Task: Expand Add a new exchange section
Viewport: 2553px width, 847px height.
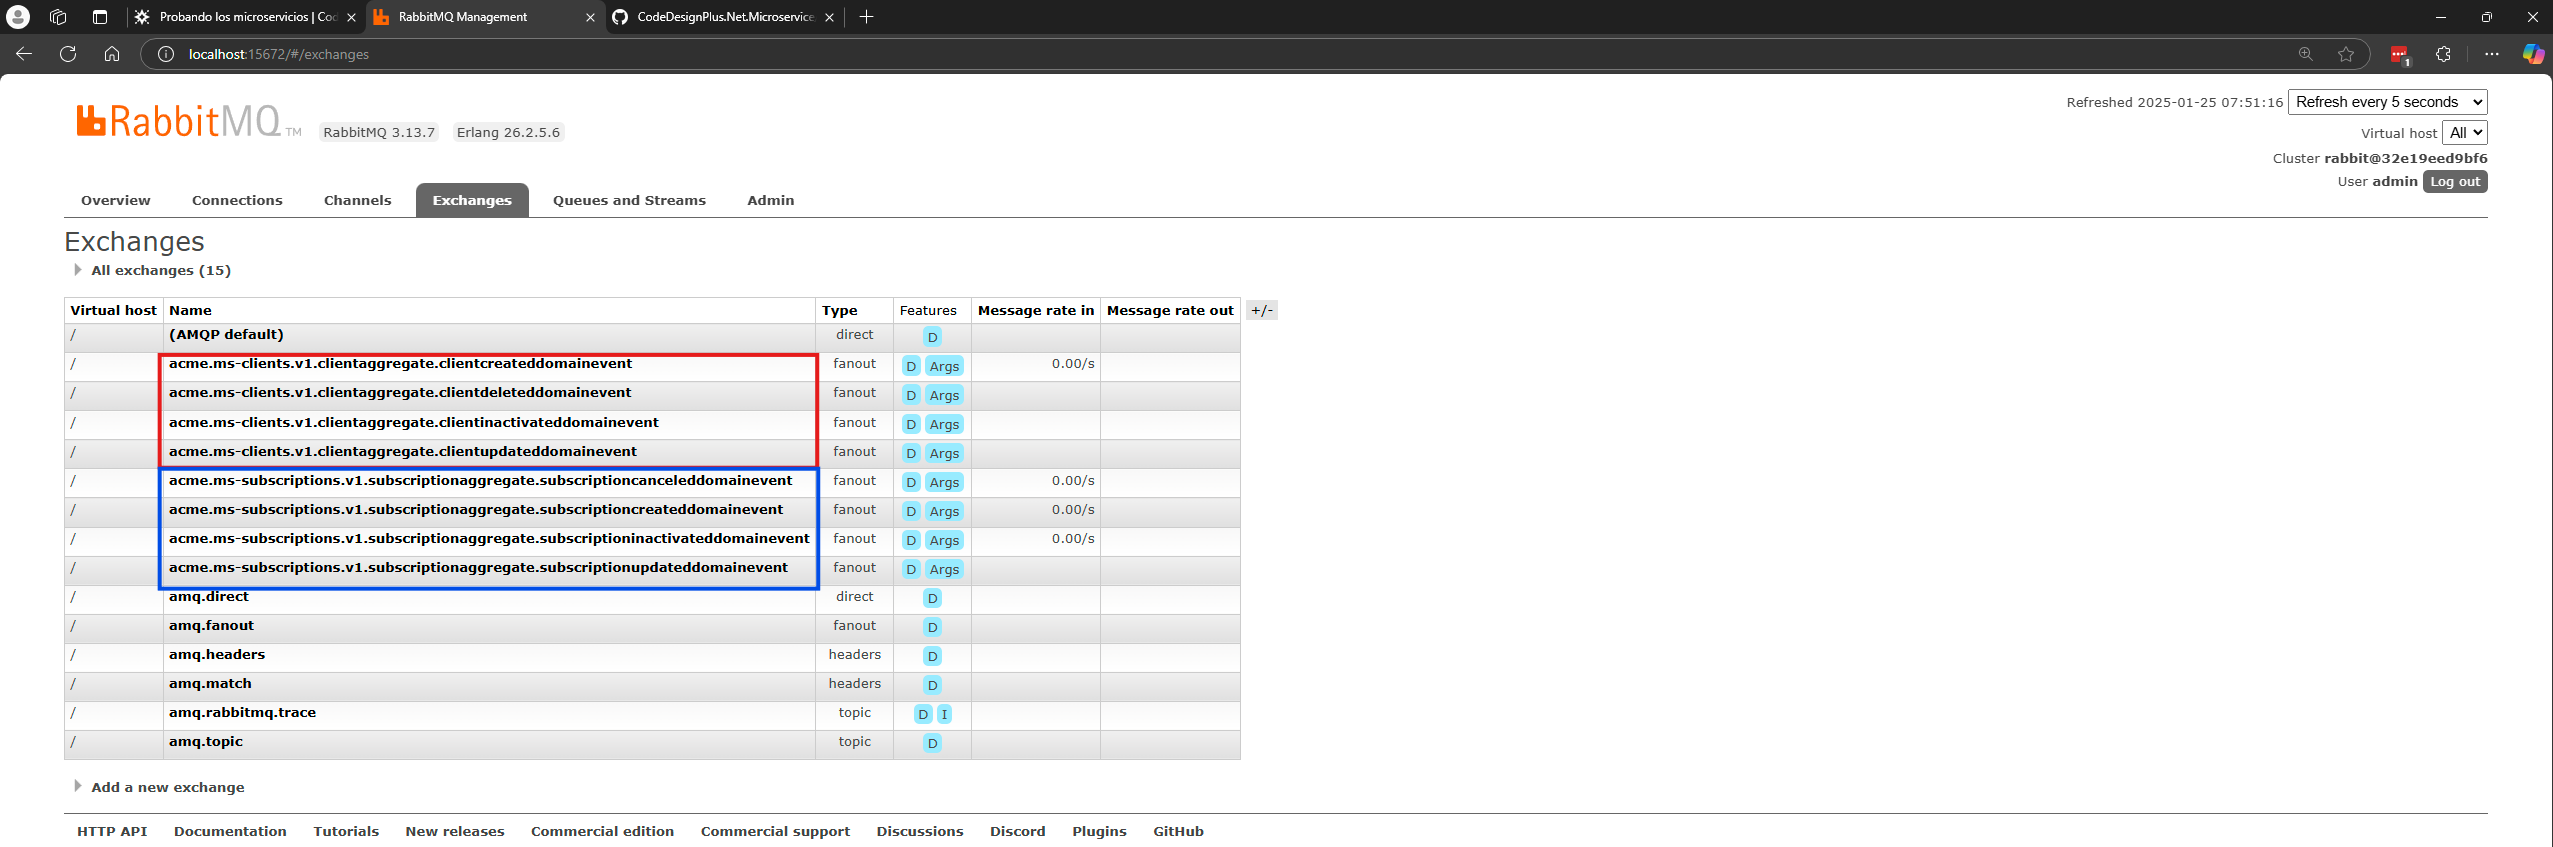Action: pyautogui.click(x=167, y=787)
